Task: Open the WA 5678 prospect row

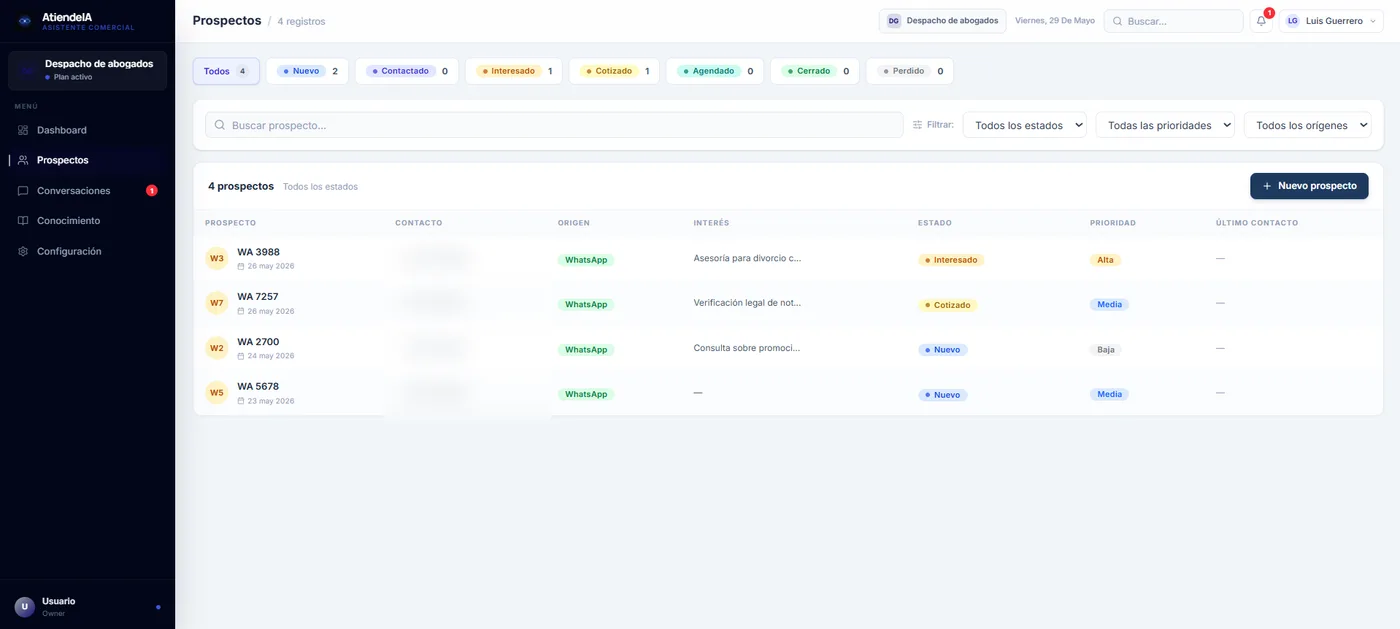Action: tap(788, 393)
